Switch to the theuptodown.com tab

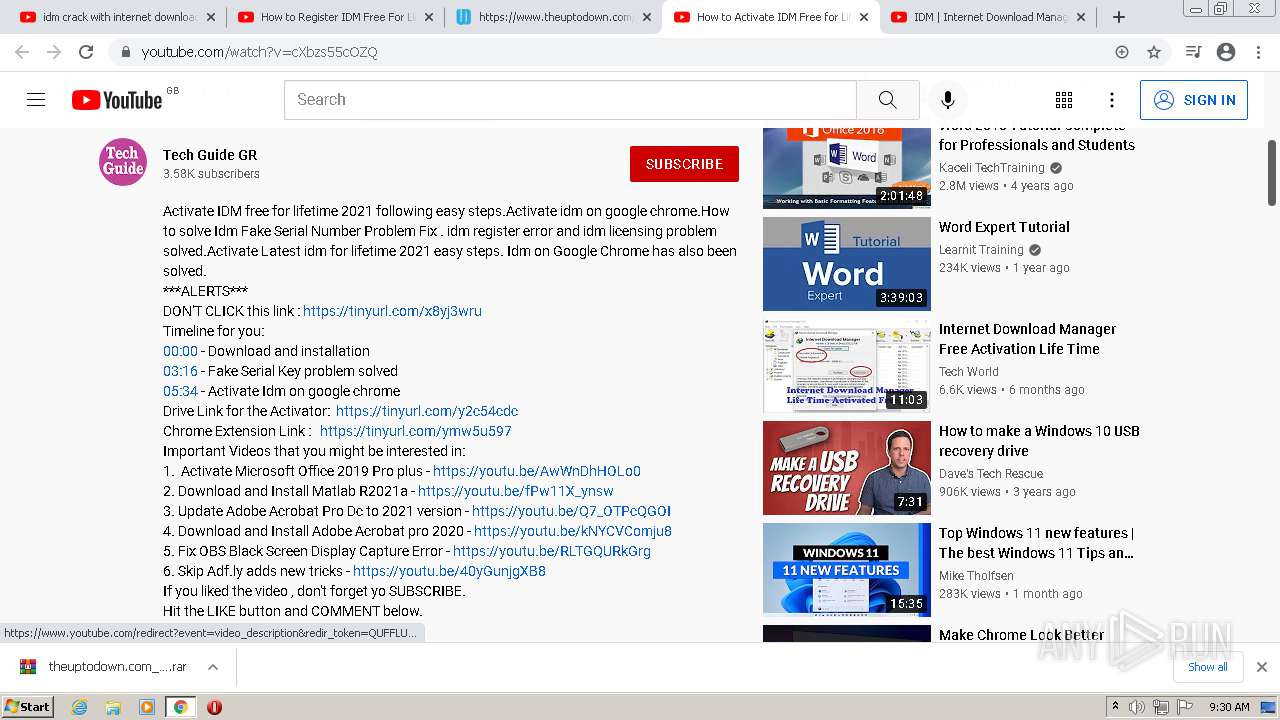(x=554, y=17)
